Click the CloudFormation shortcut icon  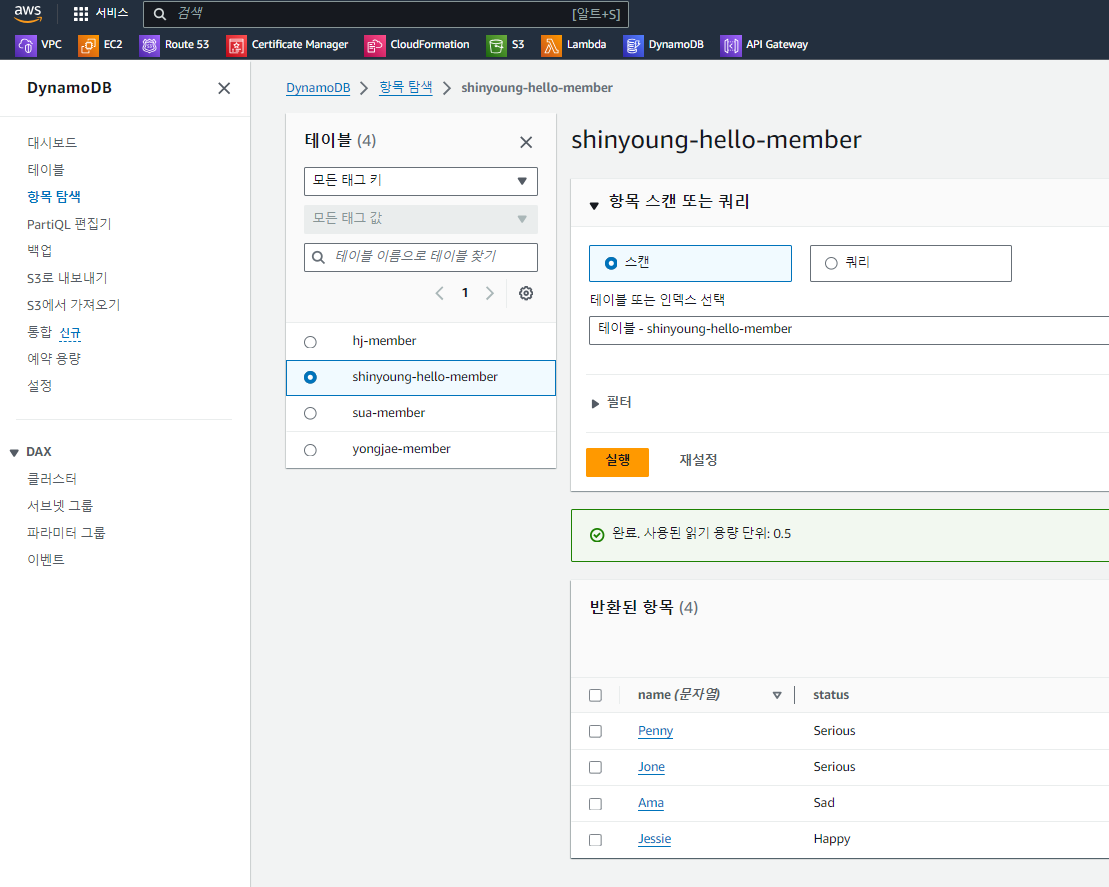(375, 45)
